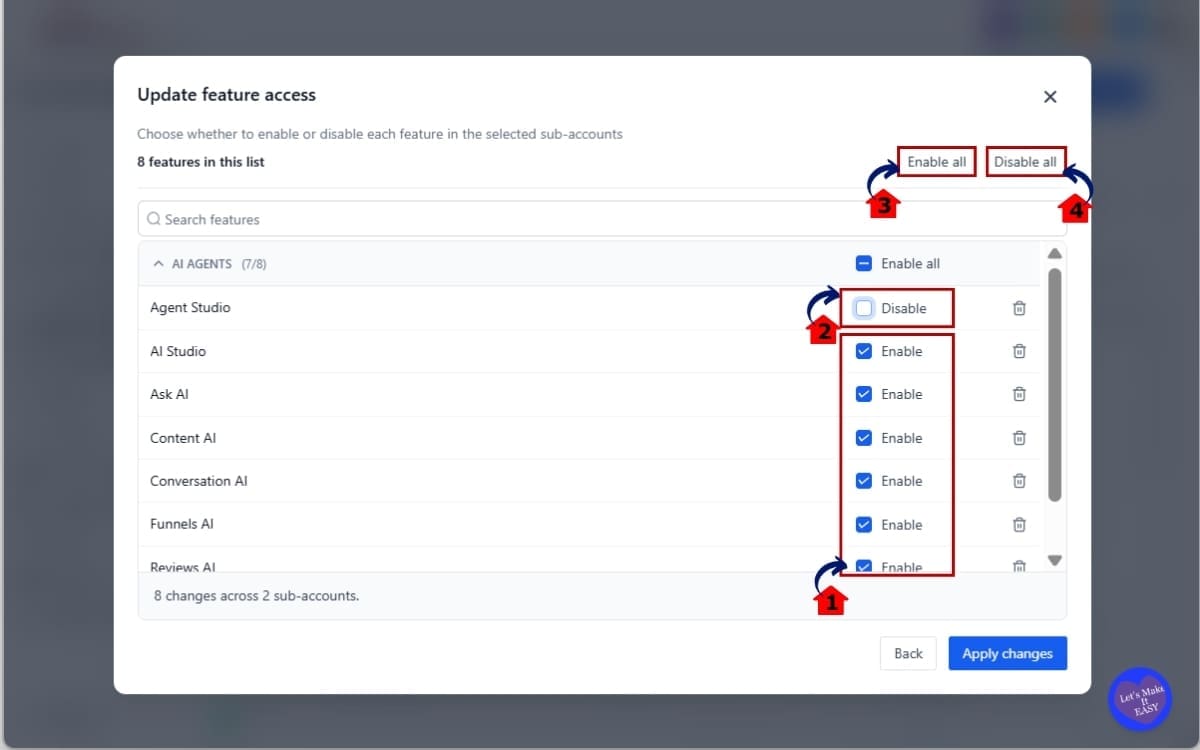The width and height of the screenshot is (1200, 750).
Task: Delete Conversation AI from the list
Action: 1019,481
